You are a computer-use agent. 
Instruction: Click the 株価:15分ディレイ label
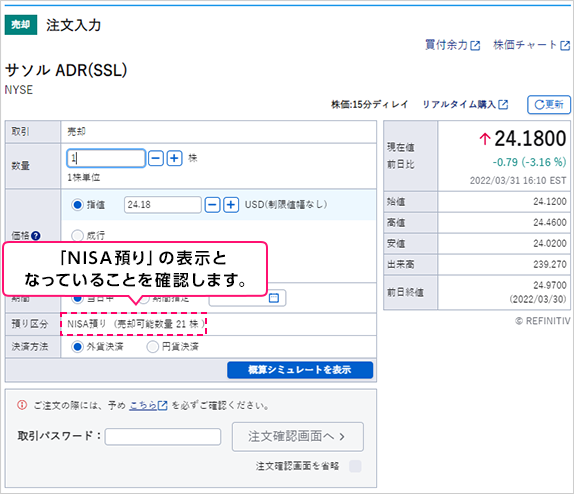click(369, 104)
